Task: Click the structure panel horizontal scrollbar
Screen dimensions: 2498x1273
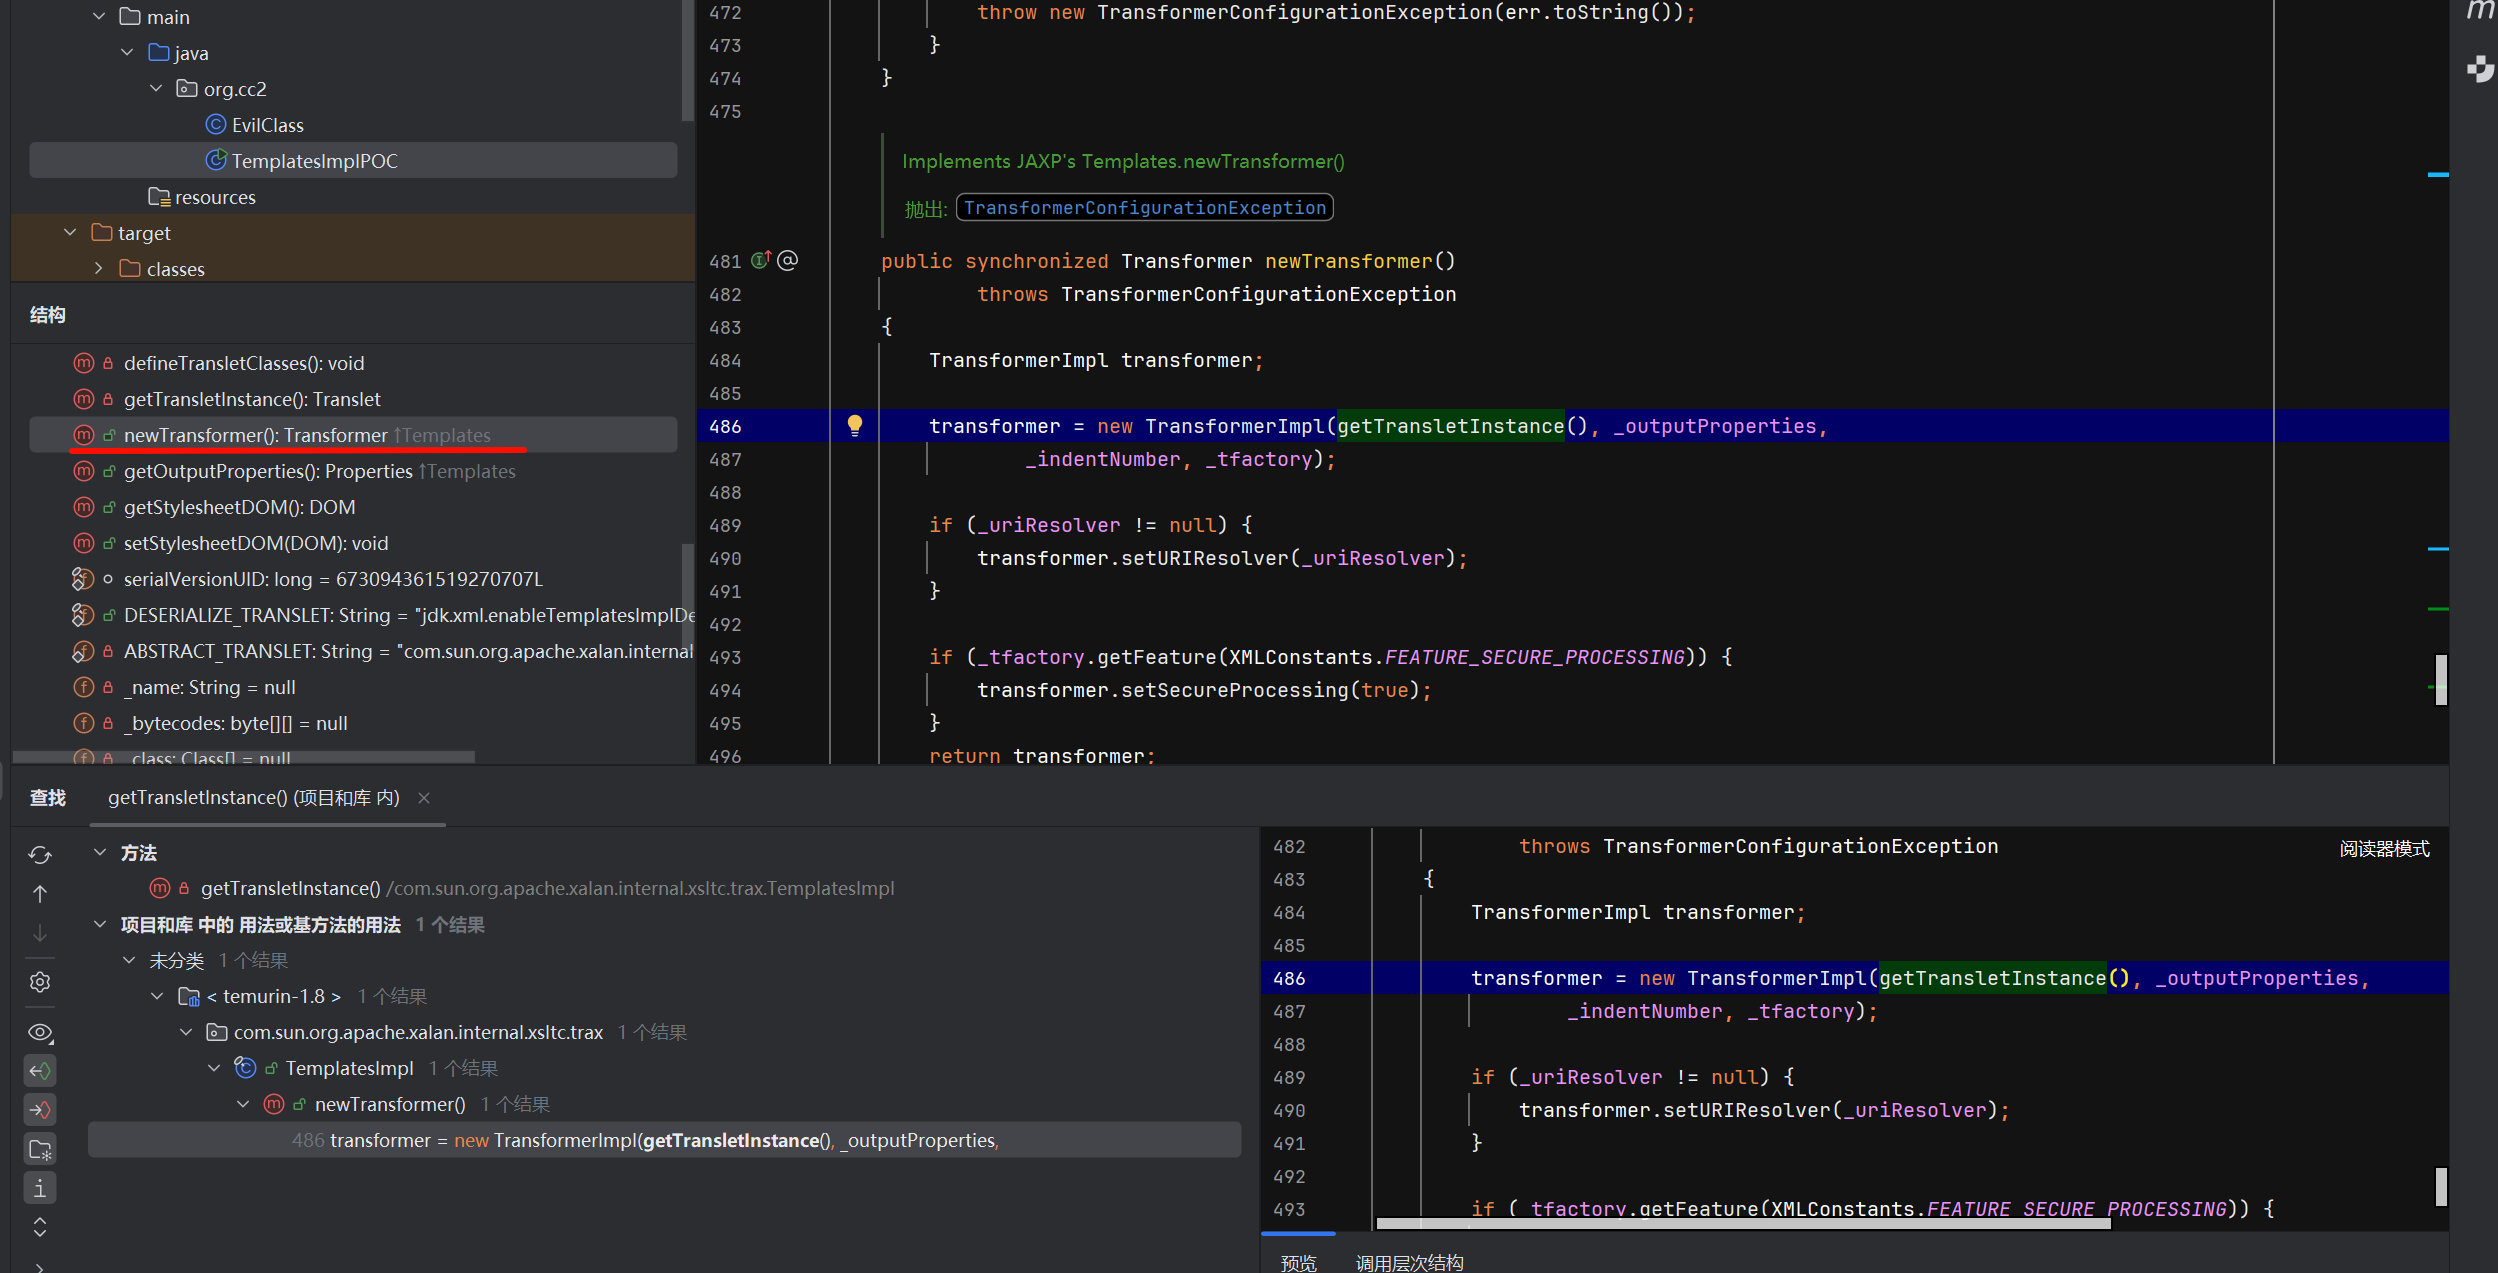Action: pyautogui.click(x=243, y=757)
